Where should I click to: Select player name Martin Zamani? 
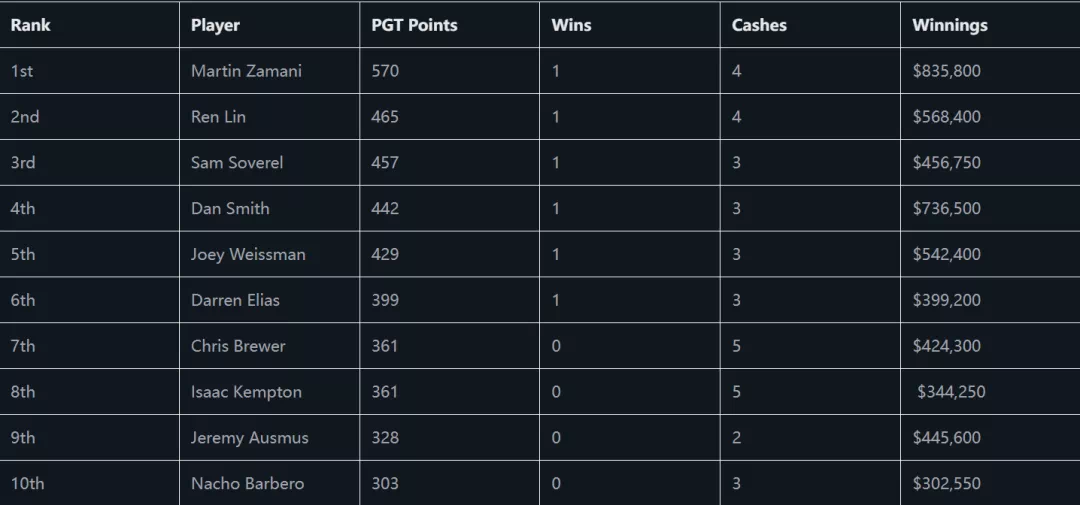(246, 71)
